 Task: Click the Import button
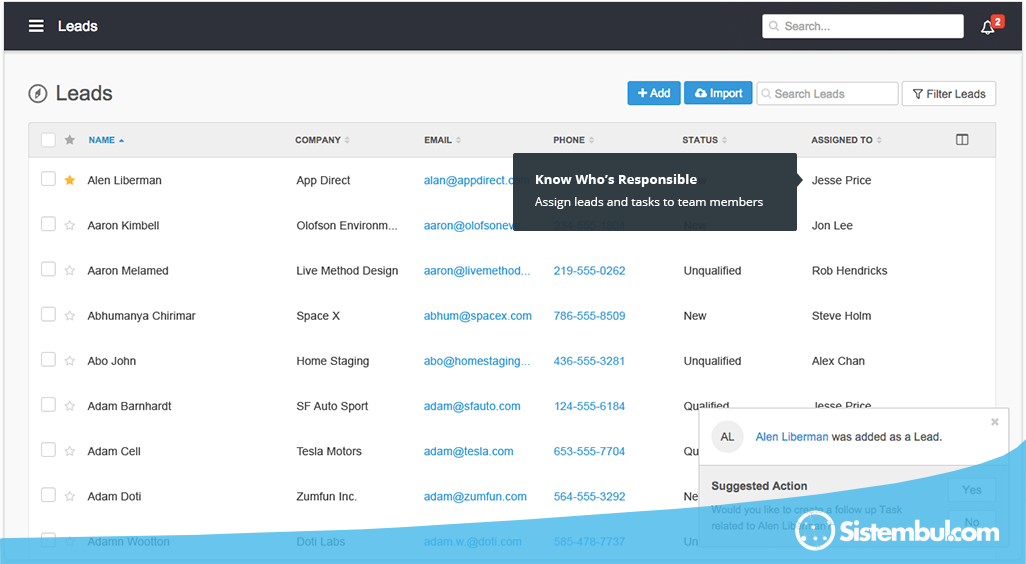pos(718,93)
